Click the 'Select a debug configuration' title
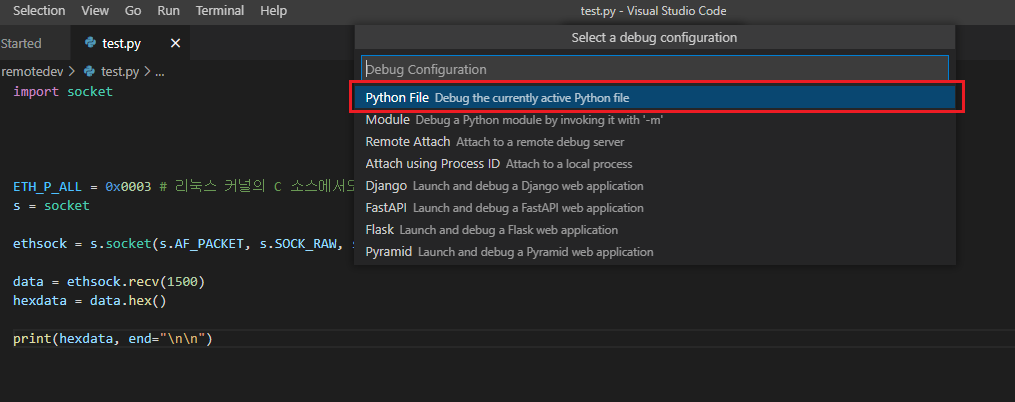Image resolution: width=1015 pixels, height=402 pixels. [654, 38]
